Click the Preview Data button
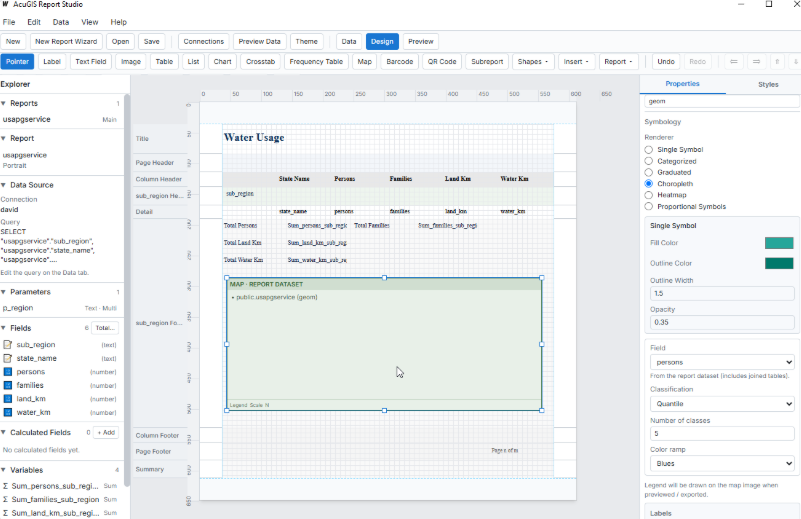 [260, 41]
